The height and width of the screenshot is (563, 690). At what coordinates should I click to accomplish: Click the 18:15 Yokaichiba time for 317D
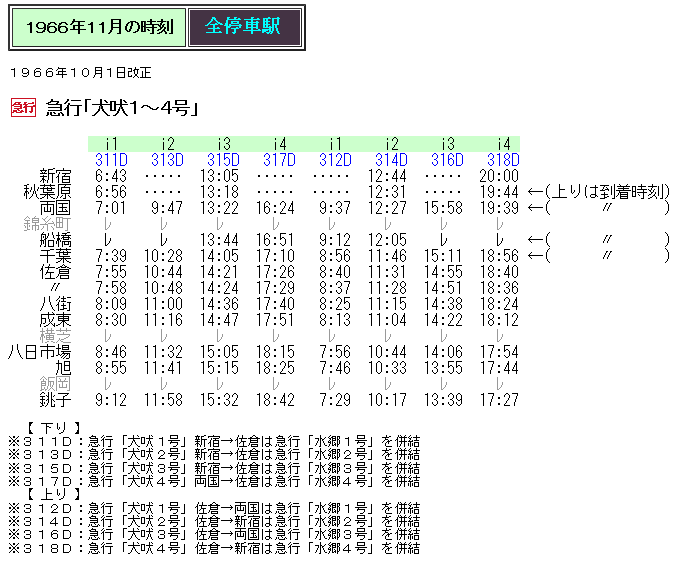point(275,352)
